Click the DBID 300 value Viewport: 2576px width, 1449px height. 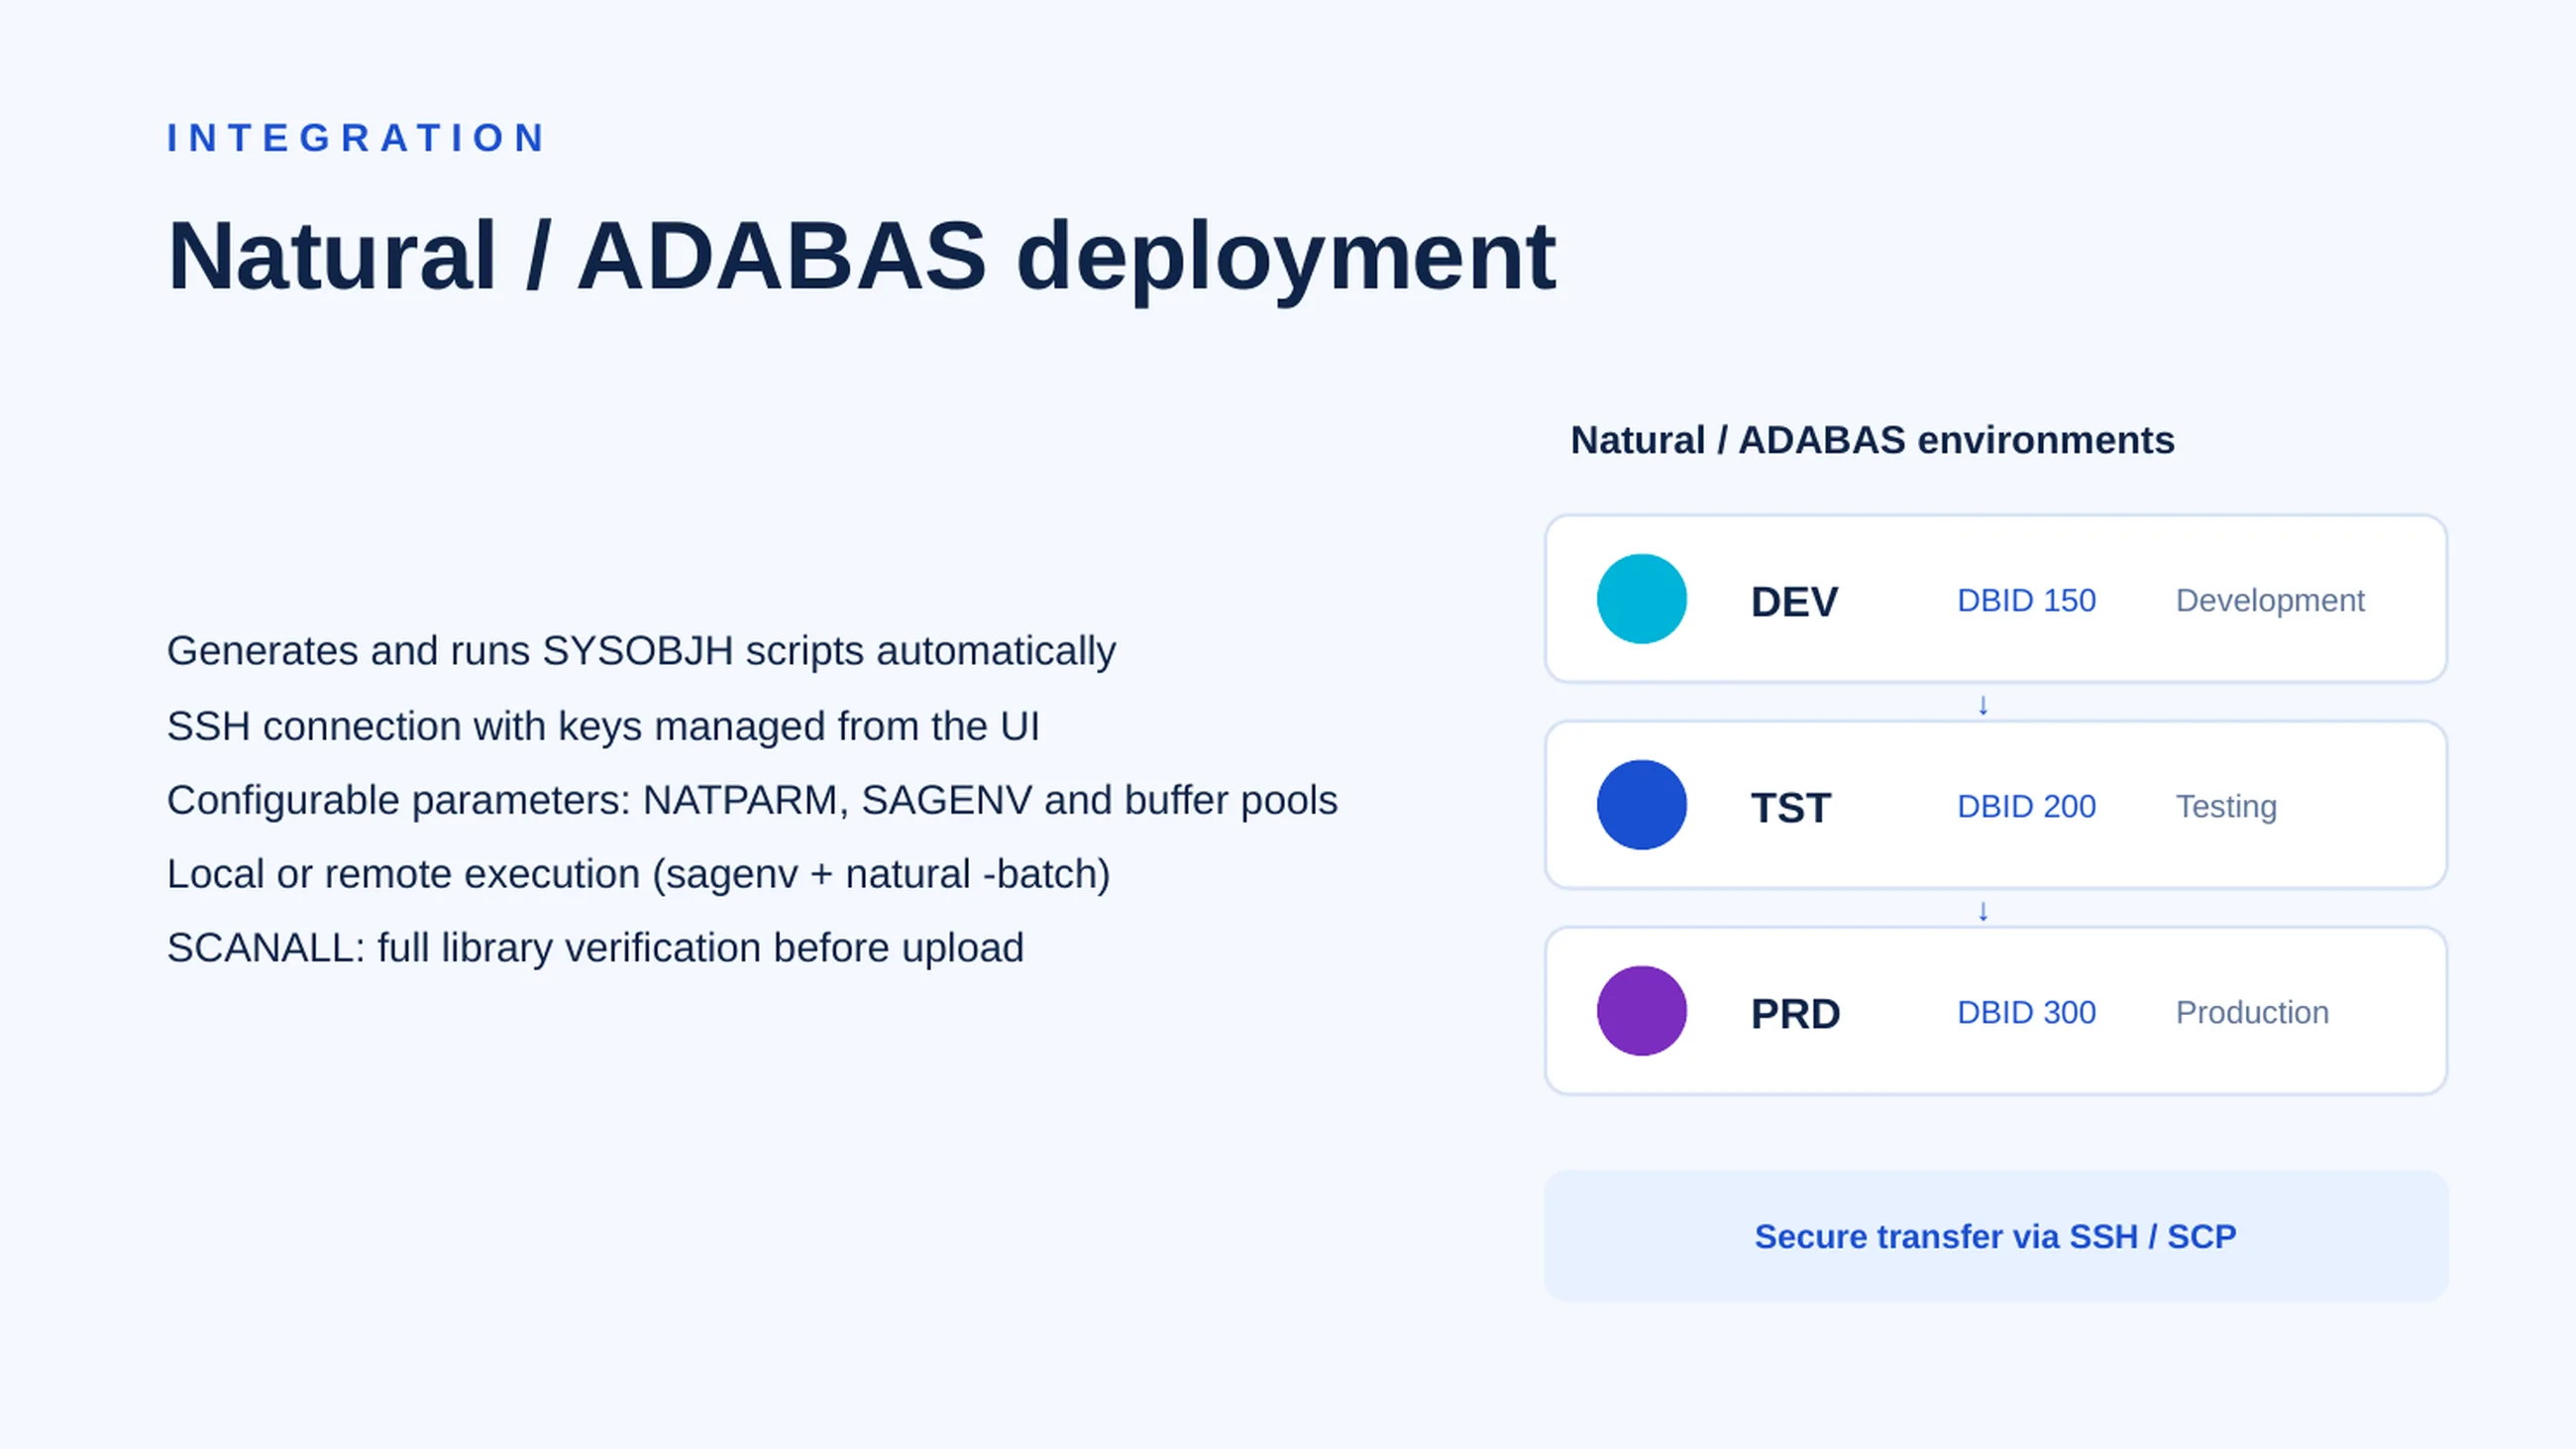point(2026,1012)
